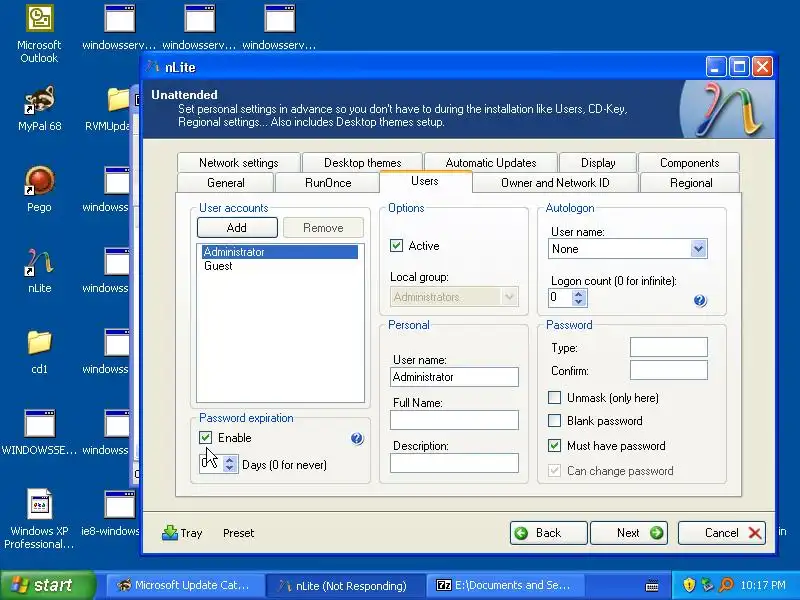The width and height of the screenshot is (800, 600).
Task: Check the Blank password option
Action: [x=554, y=420]
